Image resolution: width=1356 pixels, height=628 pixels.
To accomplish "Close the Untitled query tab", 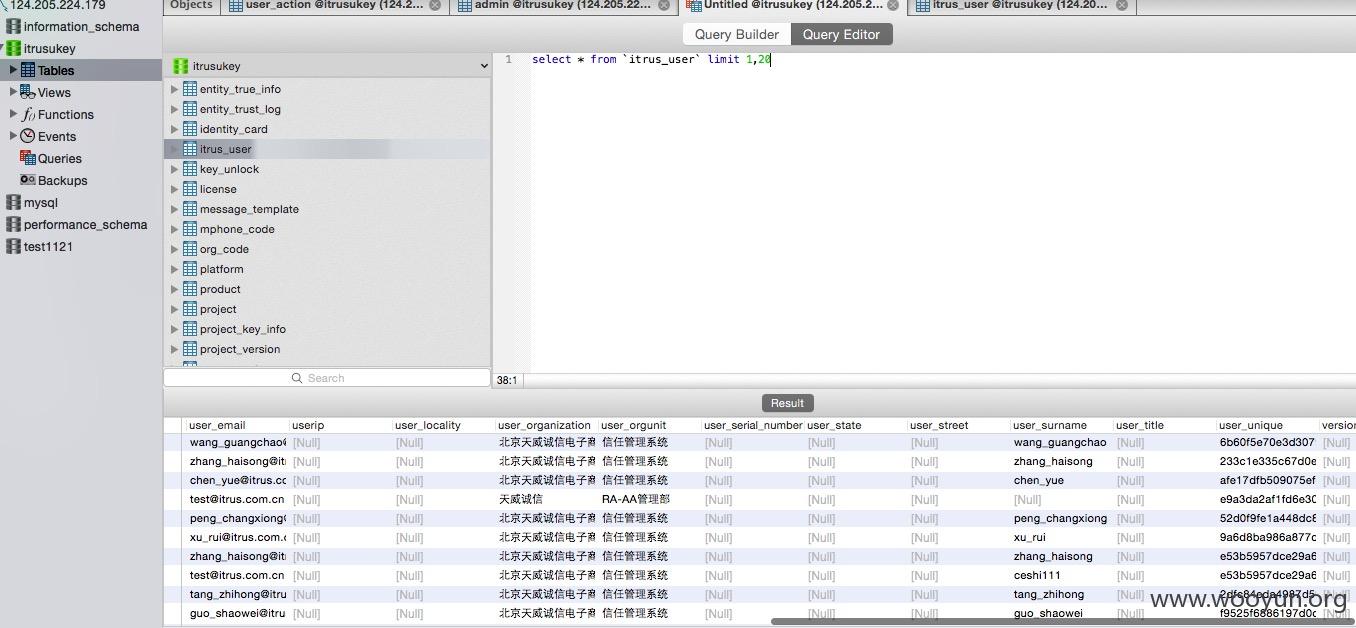I will [892, 5].
